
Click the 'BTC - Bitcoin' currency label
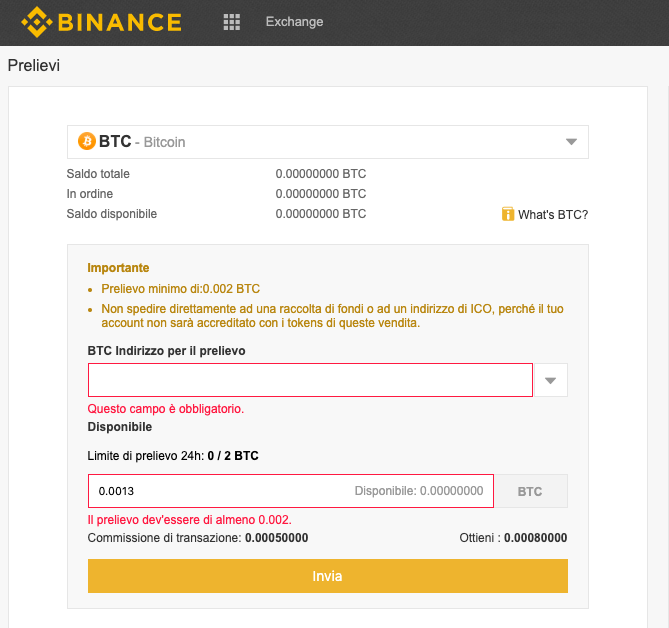coord(142,142)
